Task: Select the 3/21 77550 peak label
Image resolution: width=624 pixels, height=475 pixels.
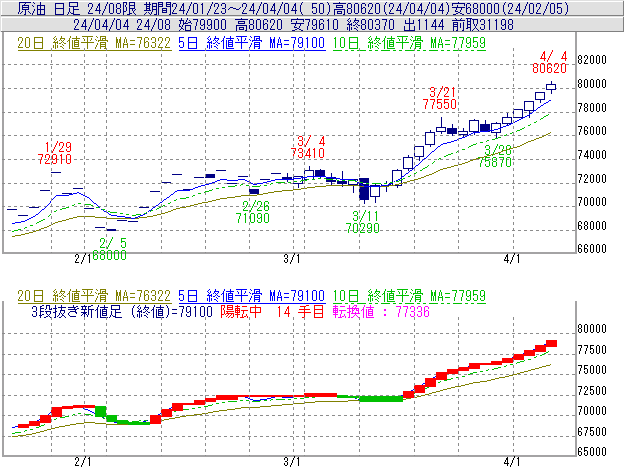Action: pos(440,98)
